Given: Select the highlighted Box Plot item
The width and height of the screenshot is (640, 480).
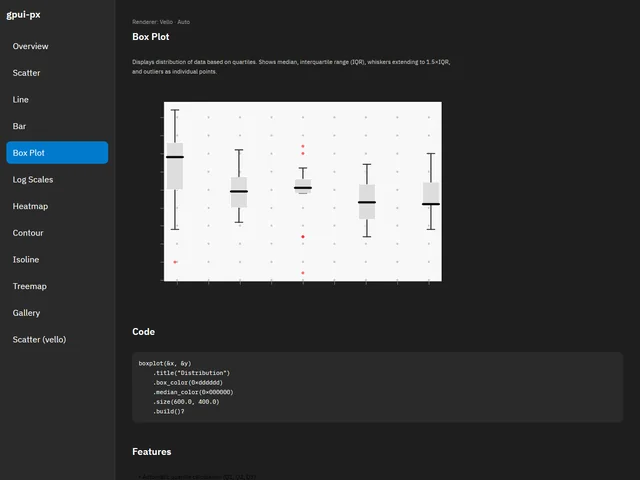Looking at the screenshot, I should [x=57, y=153].
